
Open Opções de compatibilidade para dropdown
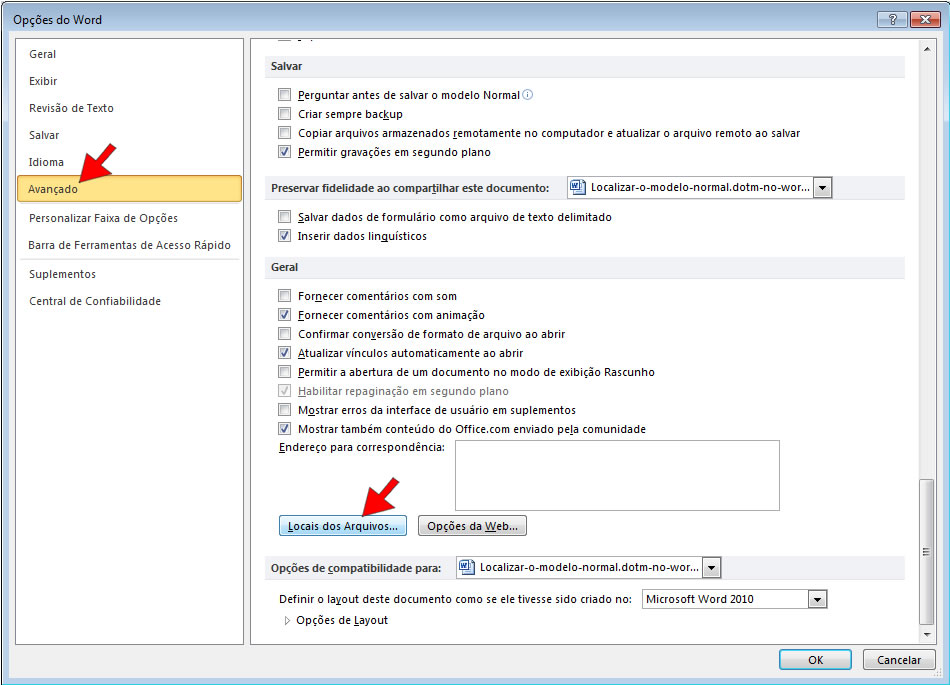711,568
